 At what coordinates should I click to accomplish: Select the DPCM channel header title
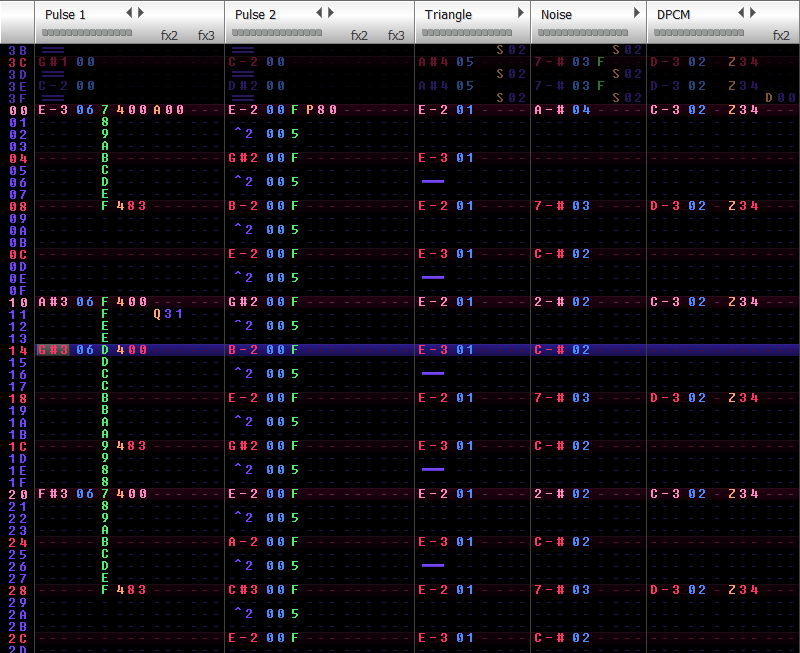(x=673, y=15)
